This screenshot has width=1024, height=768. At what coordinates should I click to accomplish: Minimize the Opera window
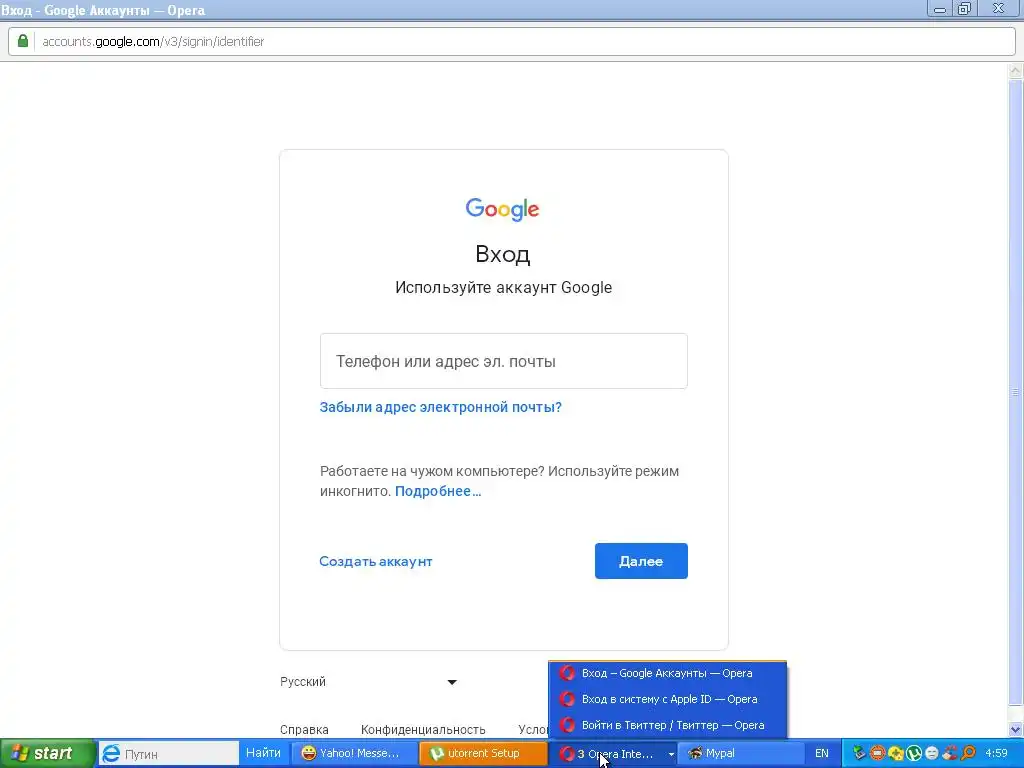[x=940, y=9]
